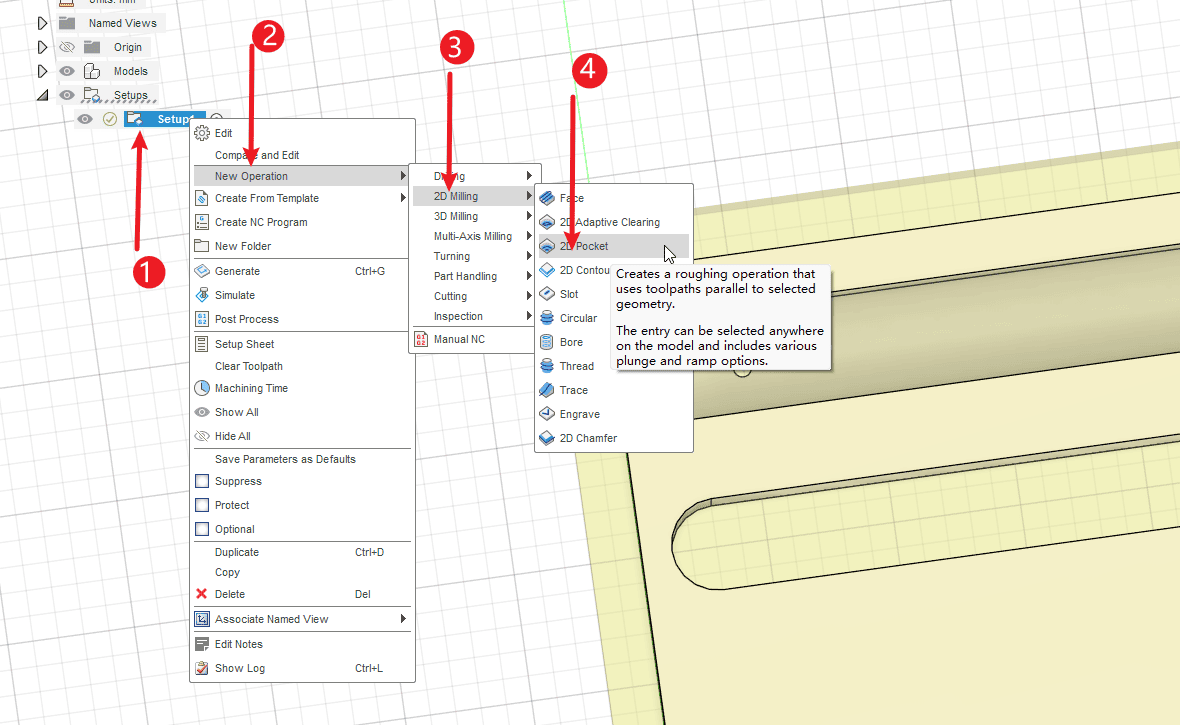This screenshot has width=1180, height=725.
Task: Choose Delete from the context menu
Action: [x=229, y=594]
